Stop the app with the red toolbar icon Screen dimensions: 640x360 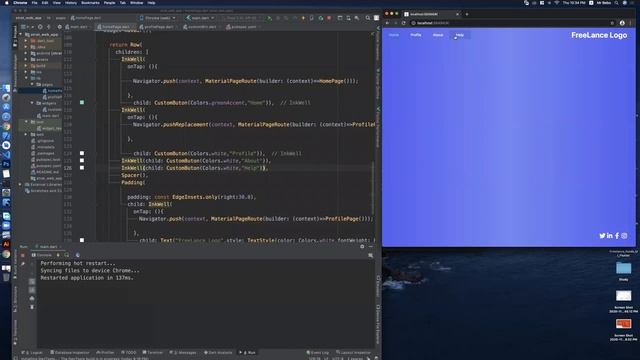point(329,18)
